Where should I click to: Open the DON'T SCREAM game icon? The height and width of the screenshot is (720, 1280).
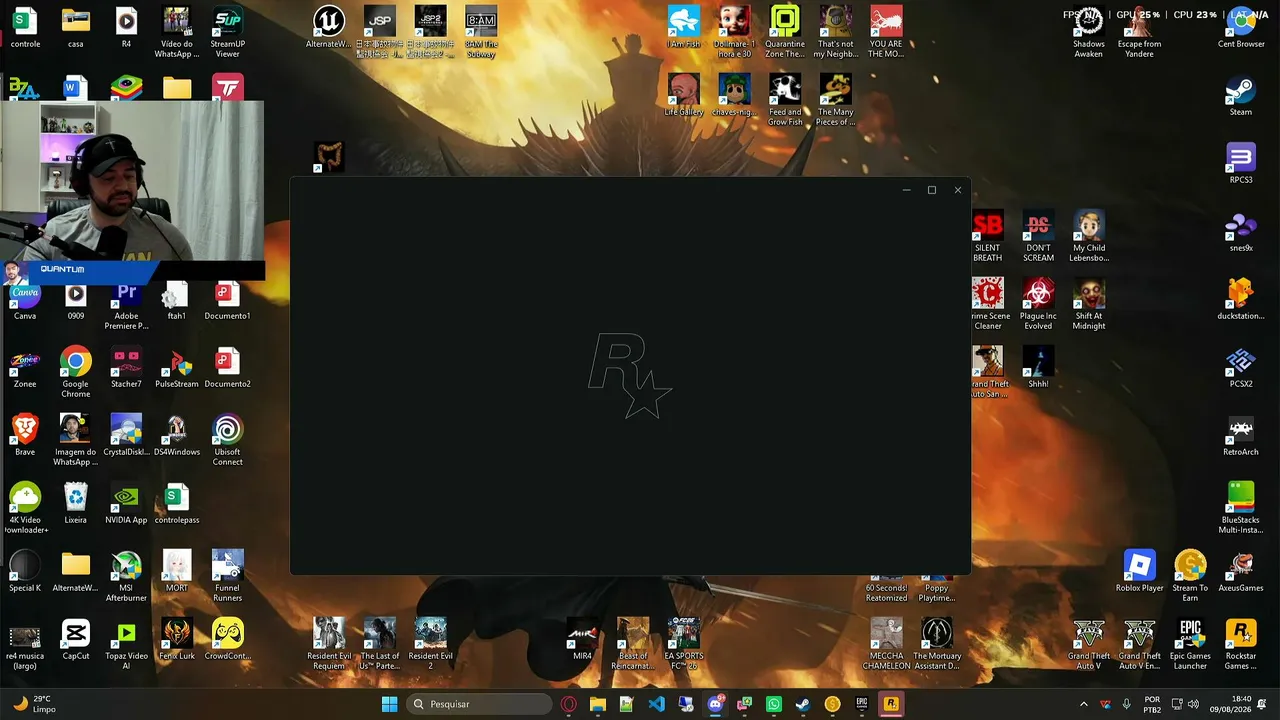[1038, 237]
